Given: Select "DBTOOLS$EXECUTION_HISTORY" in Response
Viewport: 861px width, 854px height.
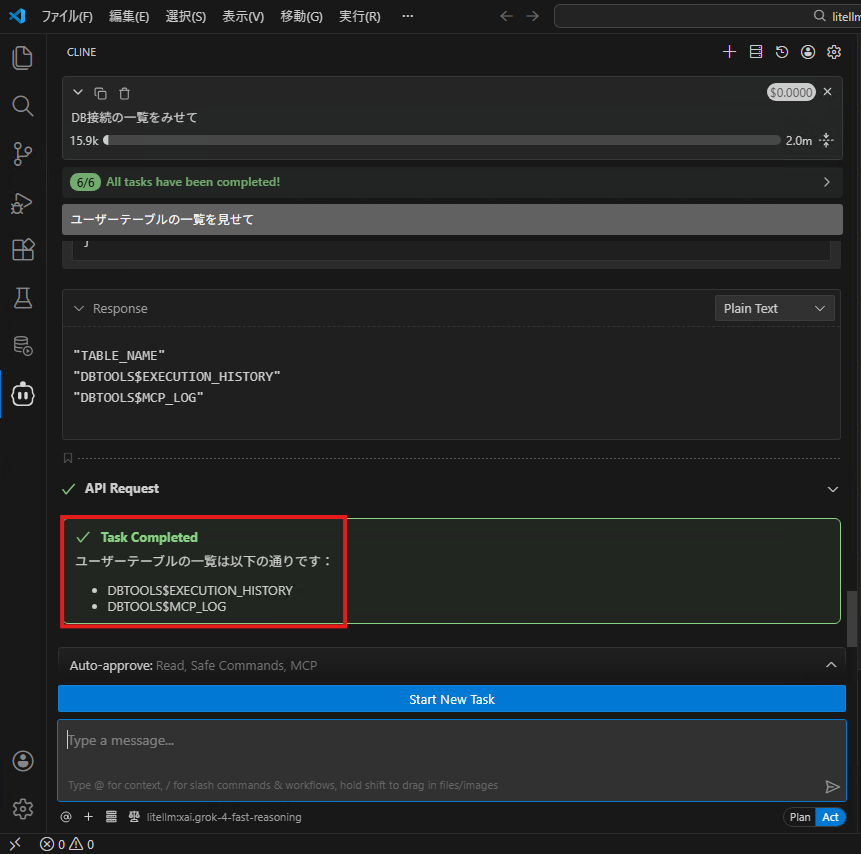Looking at the screenshot, I should point(177,377).
